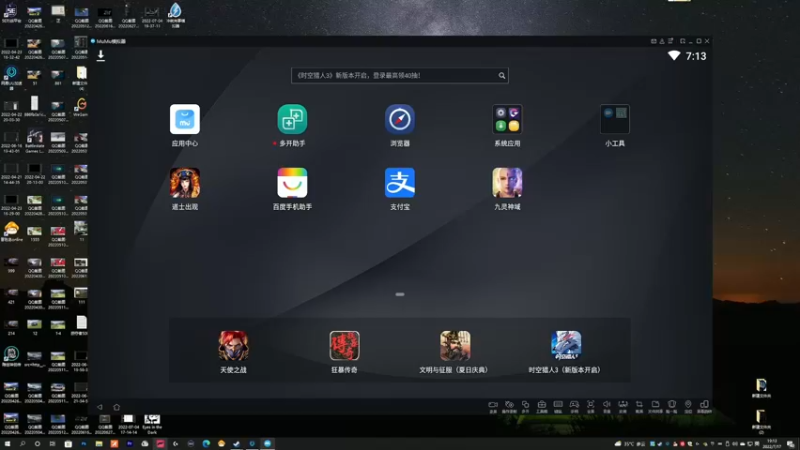Launch the 九灵神域 game
Image resolution: width=800 pixels, height=450 pixels.
coord(507,183)
